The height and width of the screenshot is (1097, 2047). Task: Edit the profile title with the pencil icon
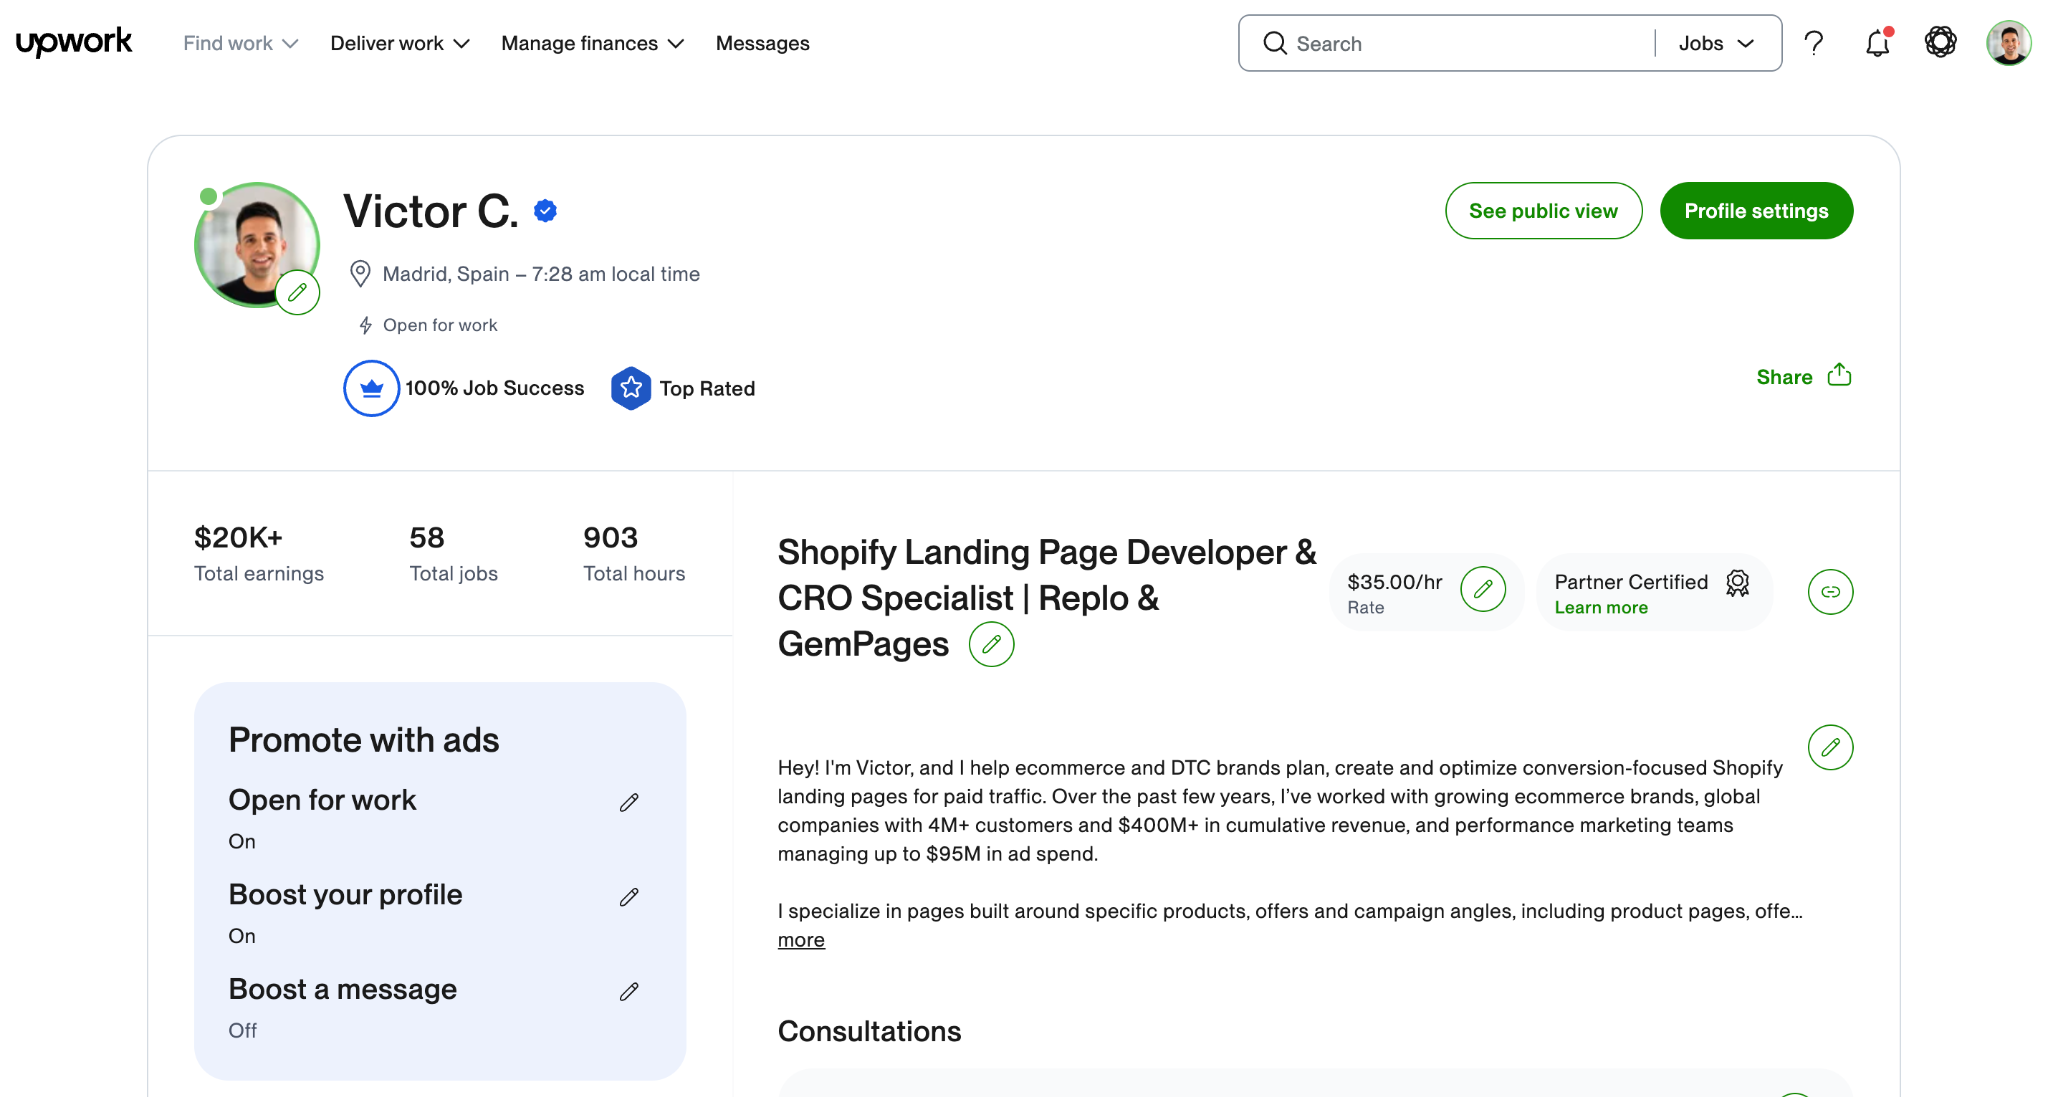click(x=991, y=644)
